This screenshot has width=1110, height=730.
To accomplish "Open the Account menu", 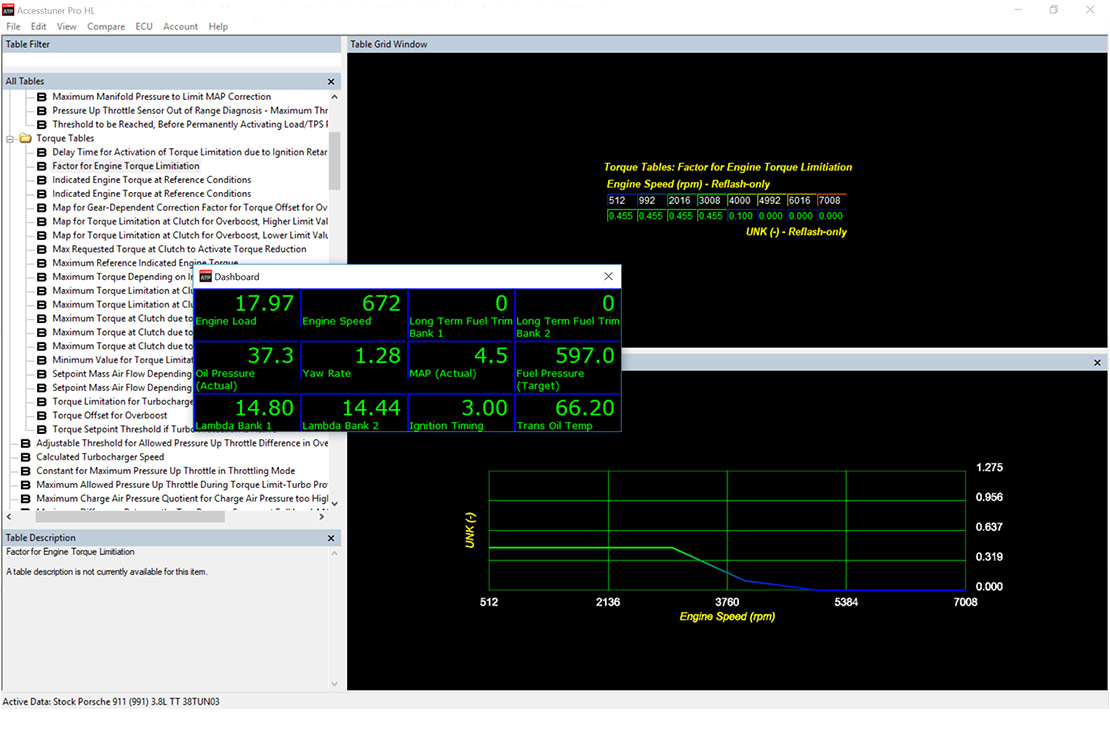I will coord(181,26).
